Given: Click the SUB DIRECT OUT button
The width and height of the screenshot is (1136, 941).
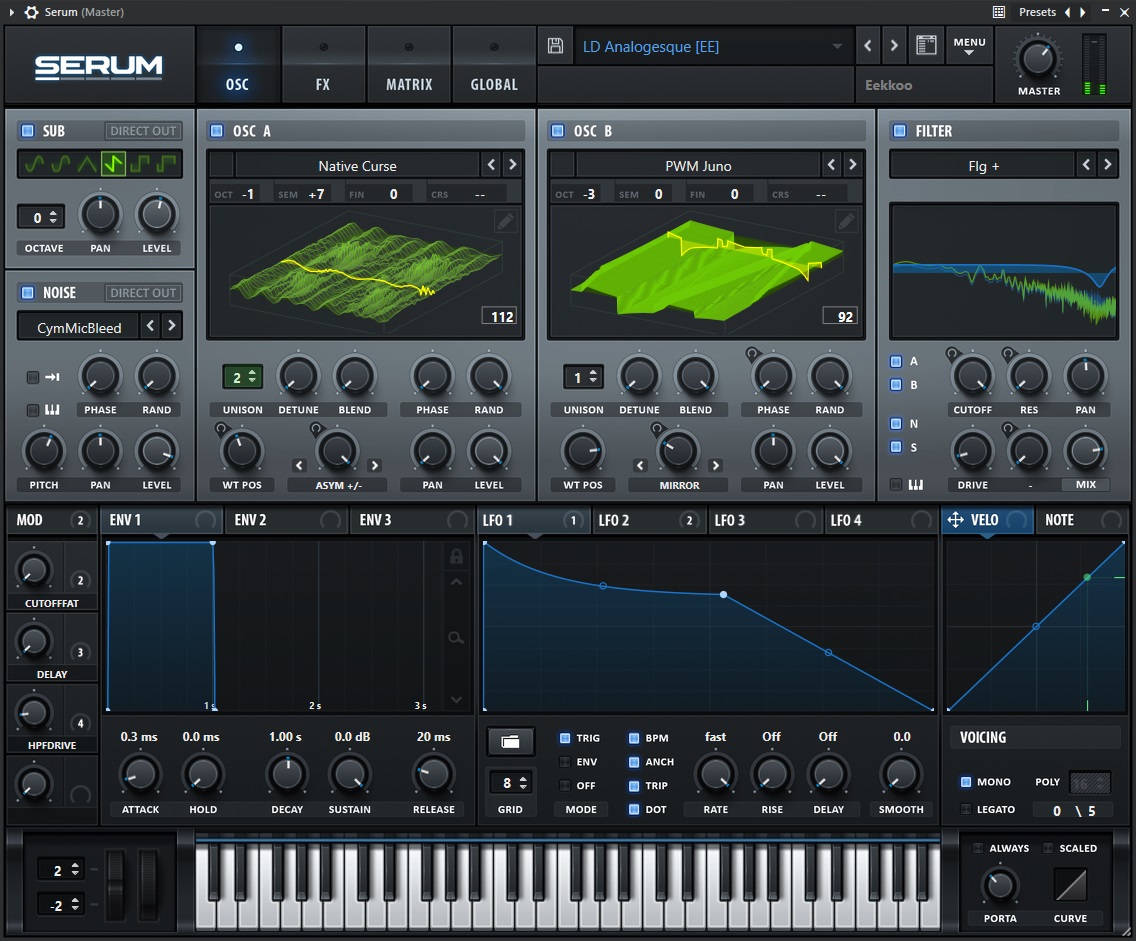Looking at the screenshot, I should (x=143, y=131).
